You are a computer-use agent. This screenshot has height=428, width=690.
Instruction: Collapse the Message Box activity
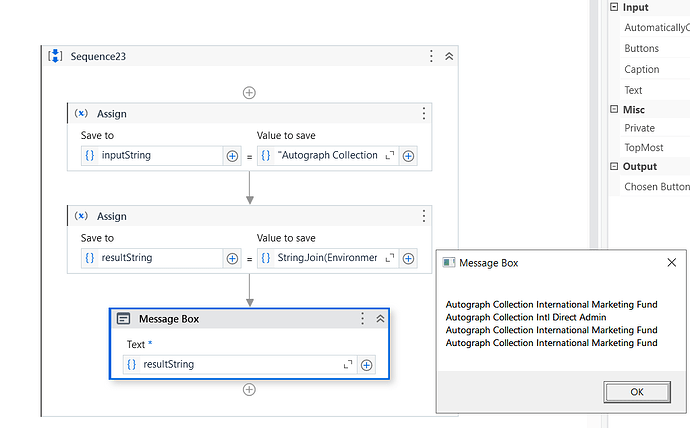pyautogui.click(x=380, y=319)
